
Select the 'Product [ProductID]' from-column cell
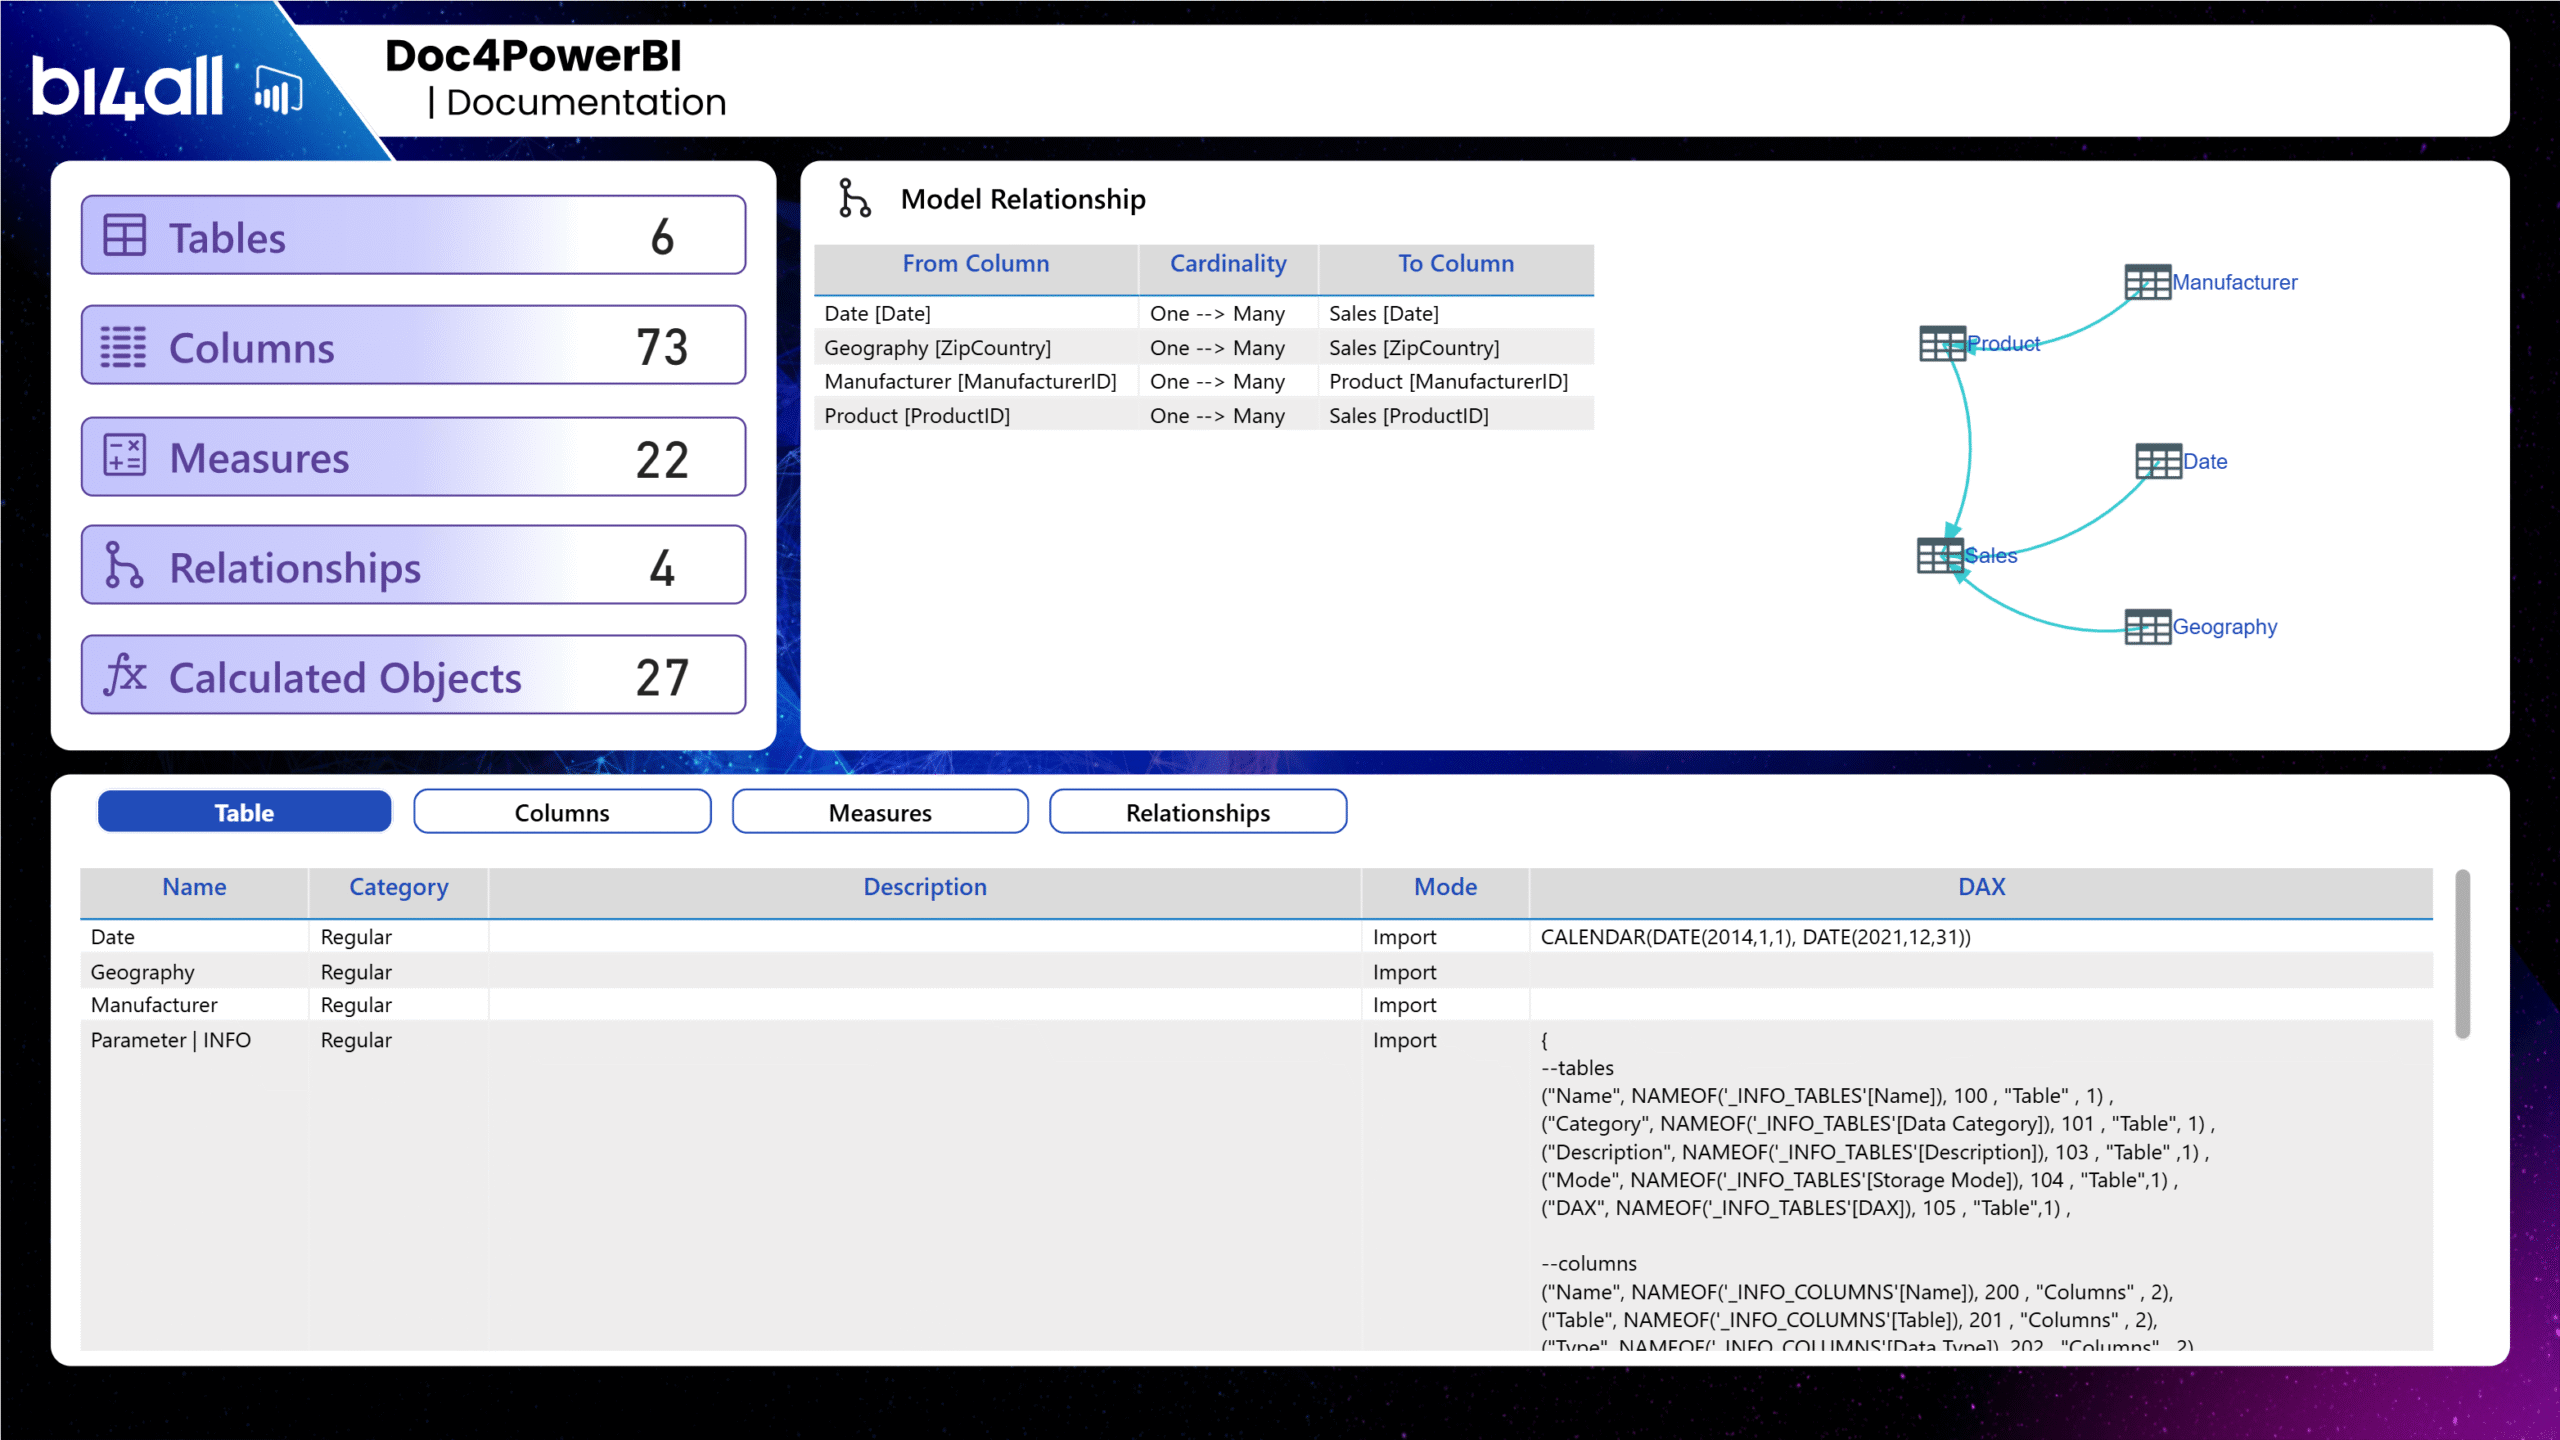point(976,416)
